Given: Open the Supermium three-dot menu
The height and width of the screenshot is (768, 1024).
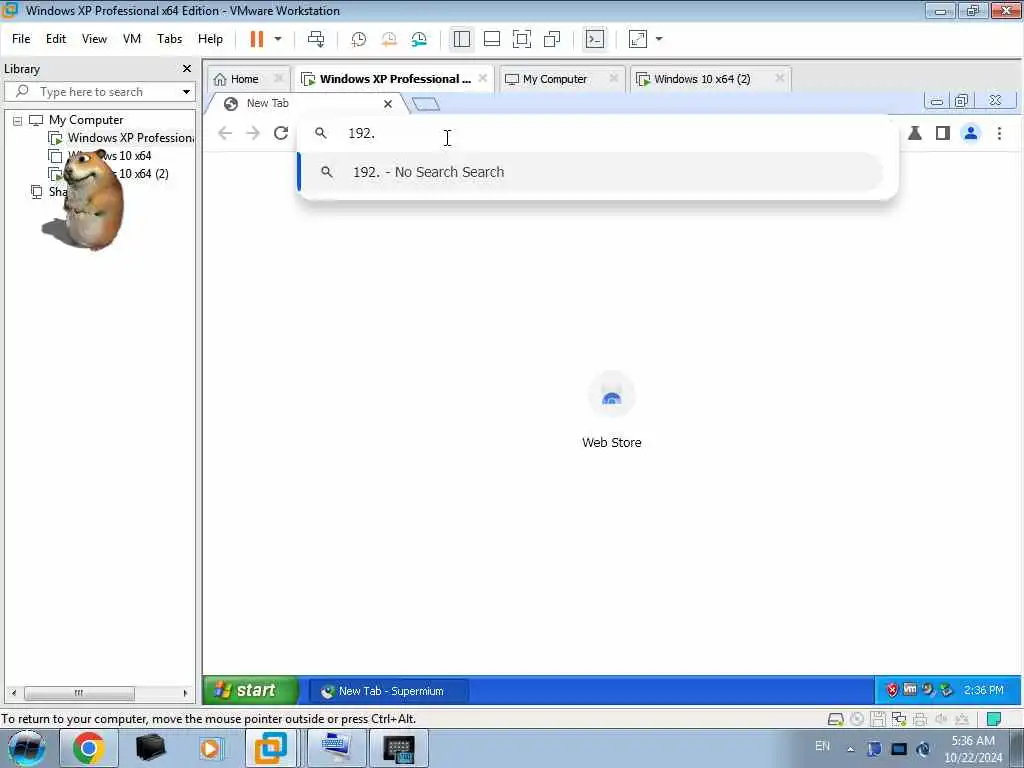Looking at the screenshot, I should [x=999, y=133].
